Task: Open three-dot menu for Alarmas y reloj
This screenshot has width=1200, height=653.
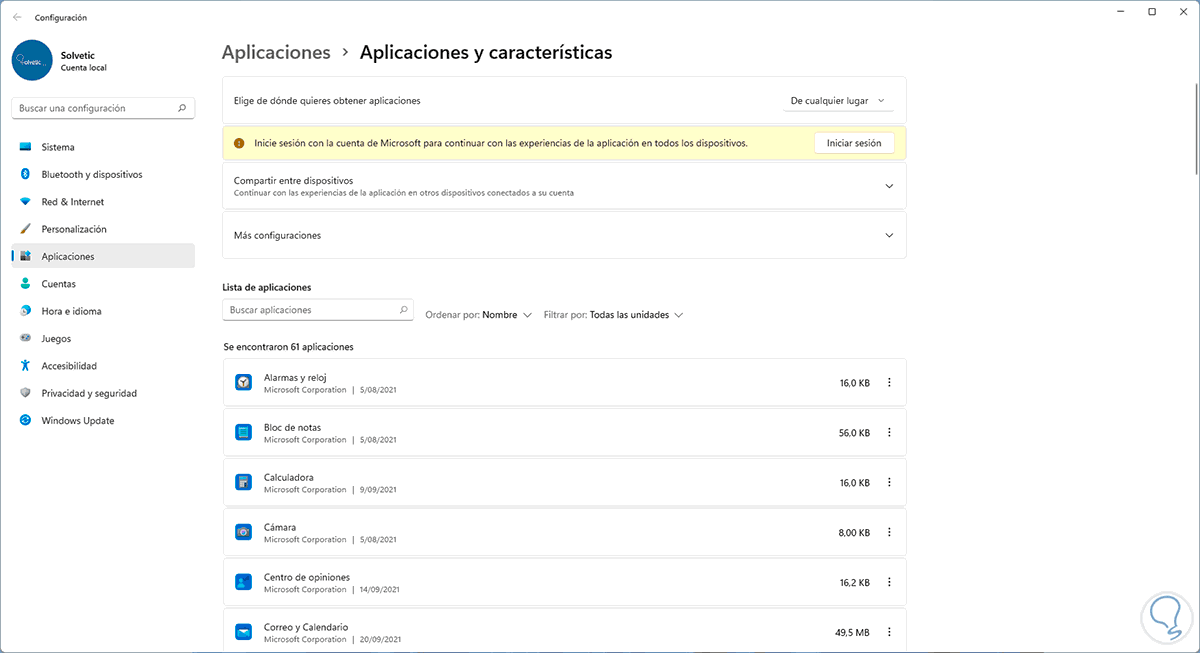Action: pyautogui.click(x=889, y=382)
